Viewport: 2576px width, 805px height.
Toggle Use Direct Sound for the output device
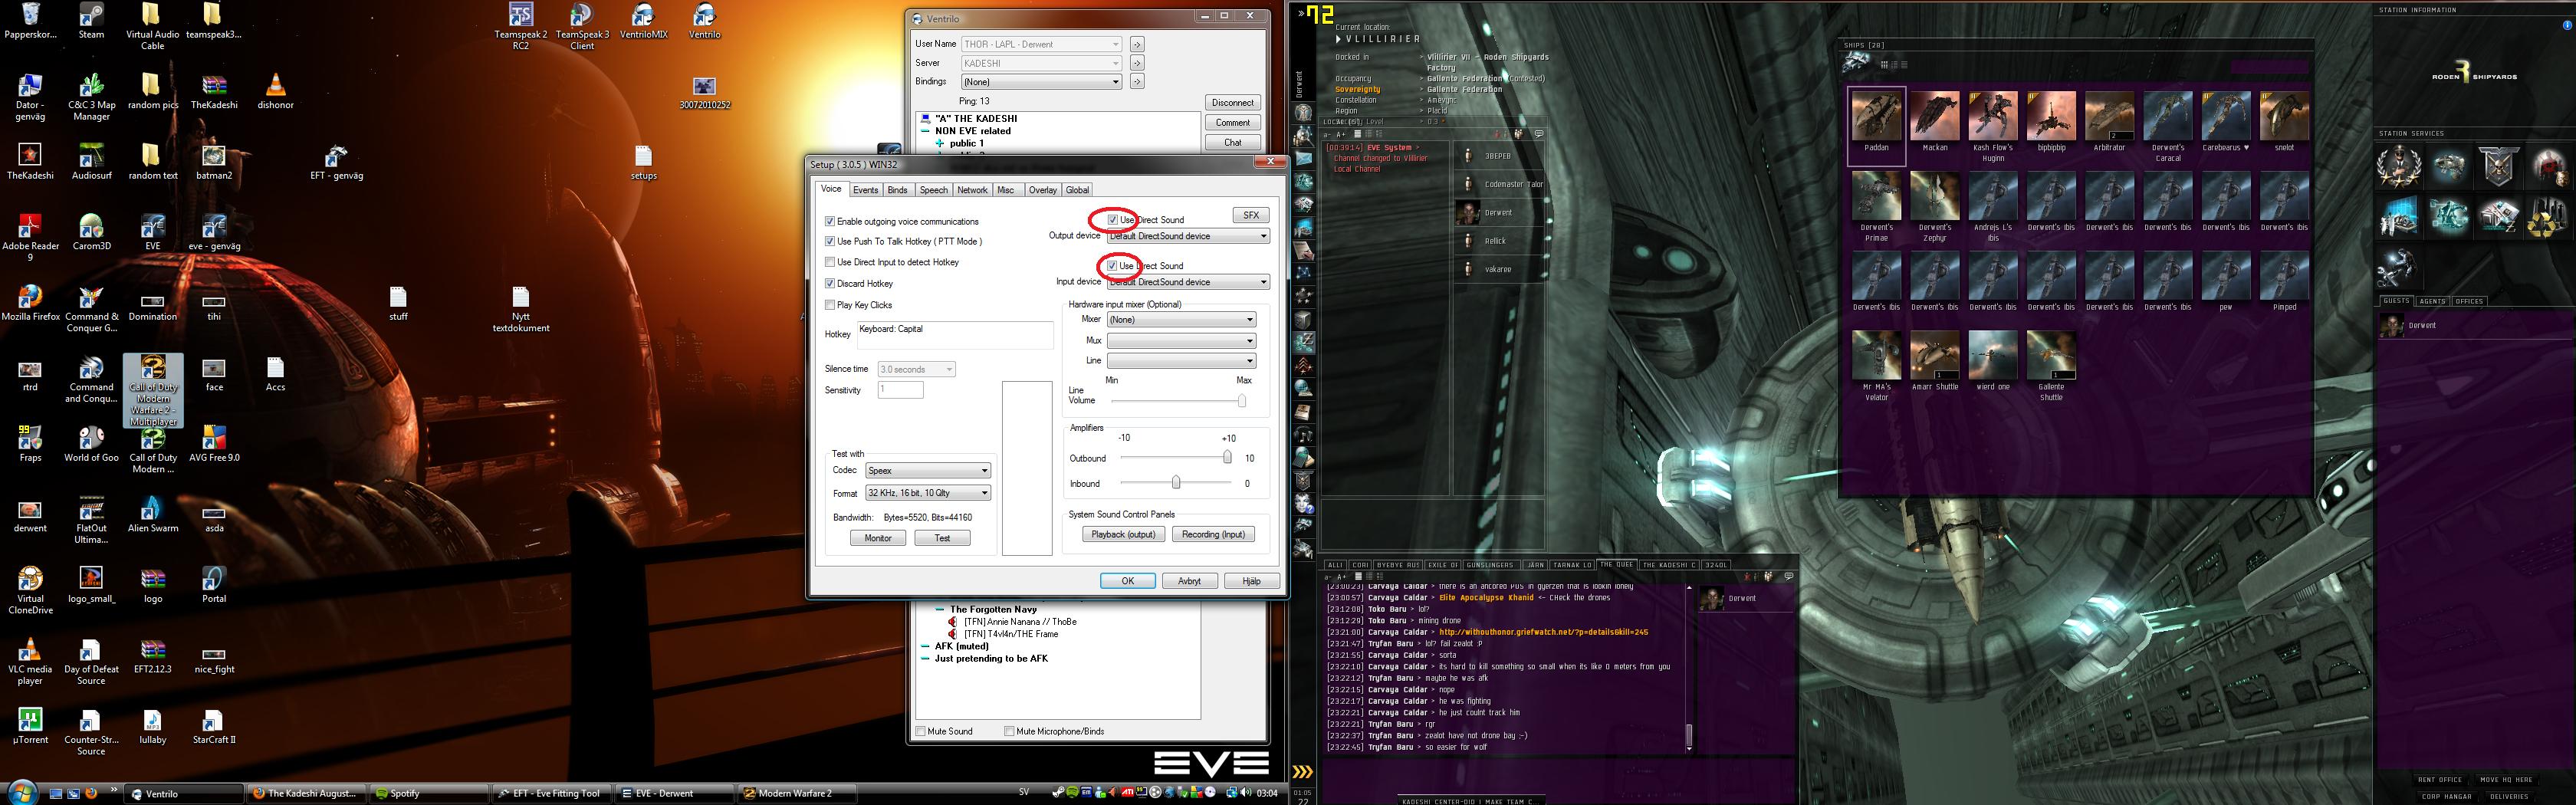(x=1113, y=219)
